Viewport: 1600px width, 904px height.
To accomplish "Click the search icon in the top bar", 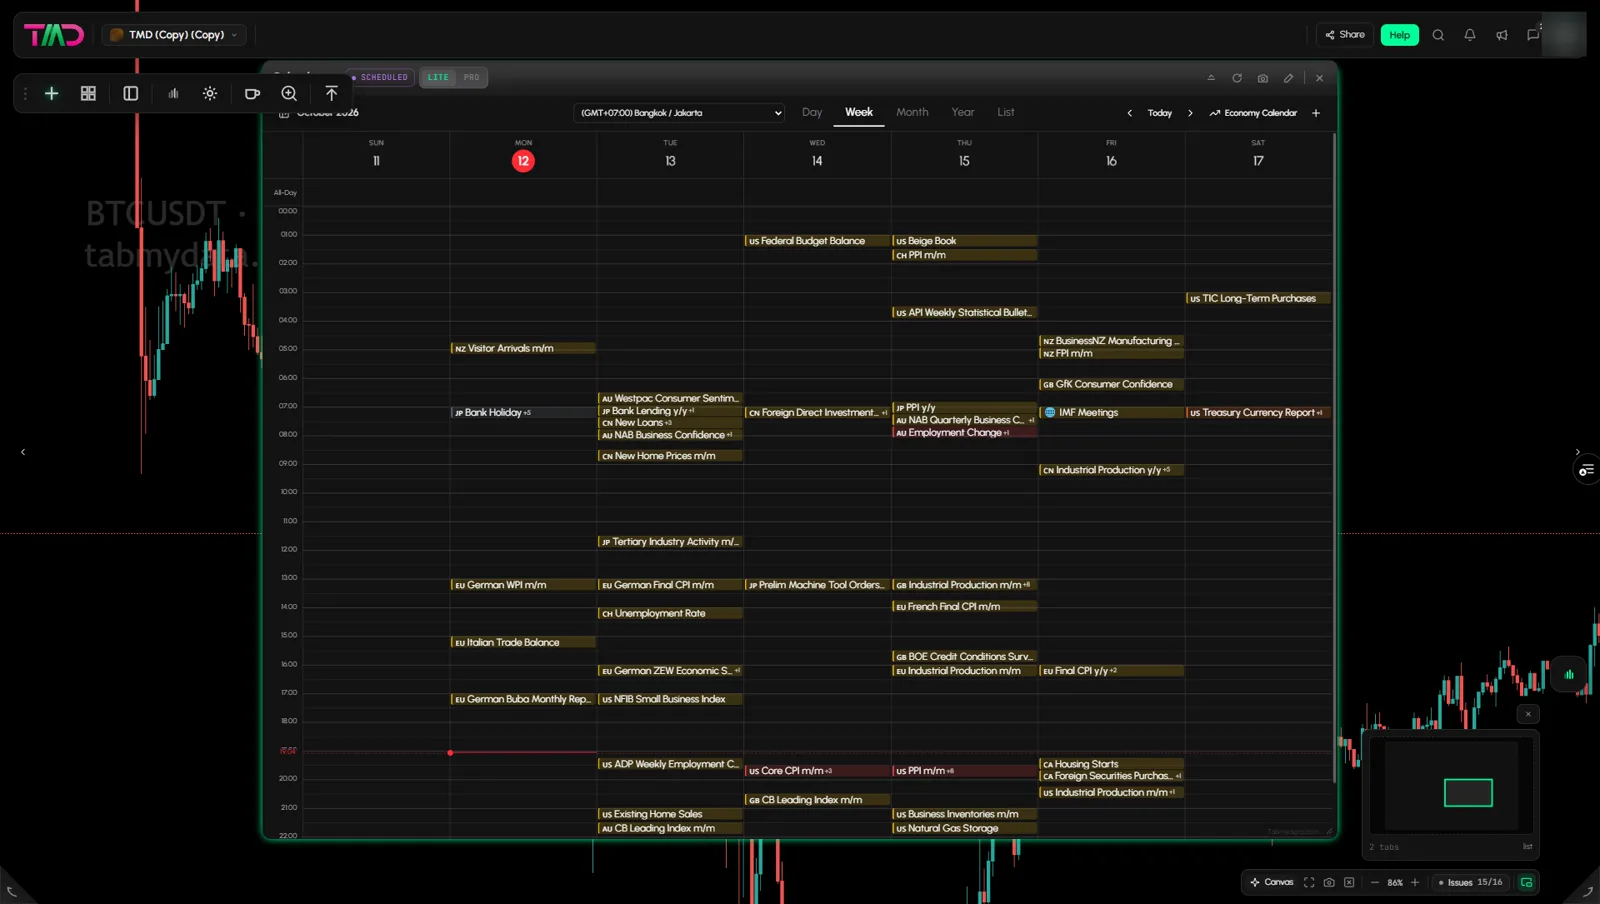I will coord(1438,35).
